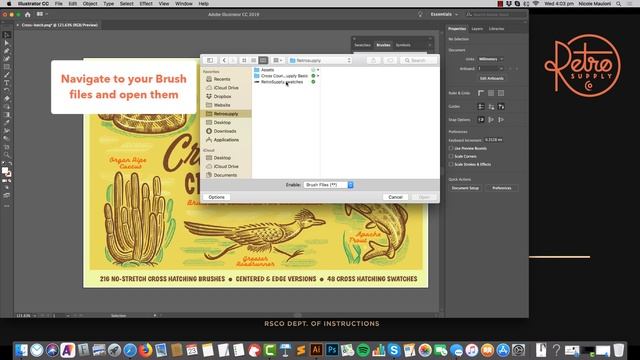
Task: Click Illustrator Home icon in top bar
Action: pyautogui.click(x=27, y=14)
